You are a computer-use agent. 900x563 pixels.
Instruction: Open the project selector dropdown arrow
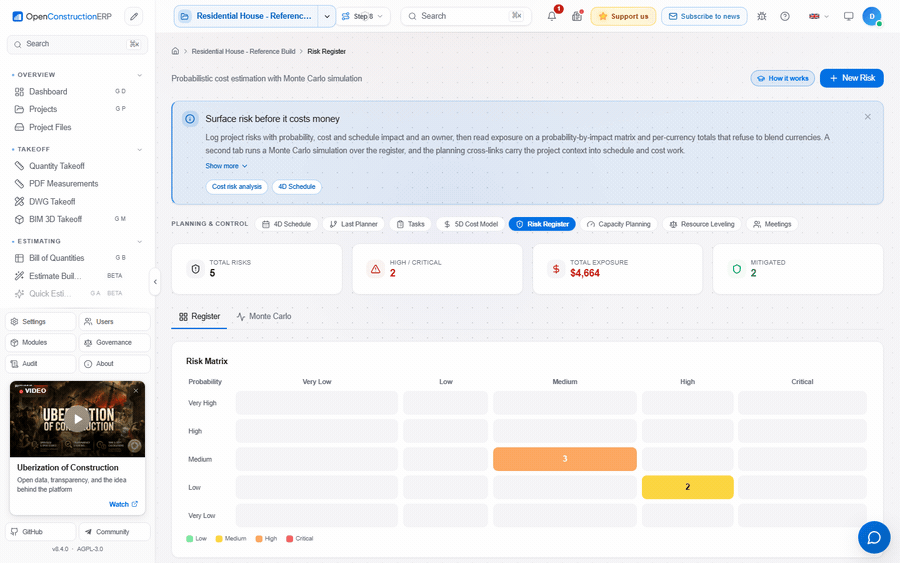[x=327, y=16]
